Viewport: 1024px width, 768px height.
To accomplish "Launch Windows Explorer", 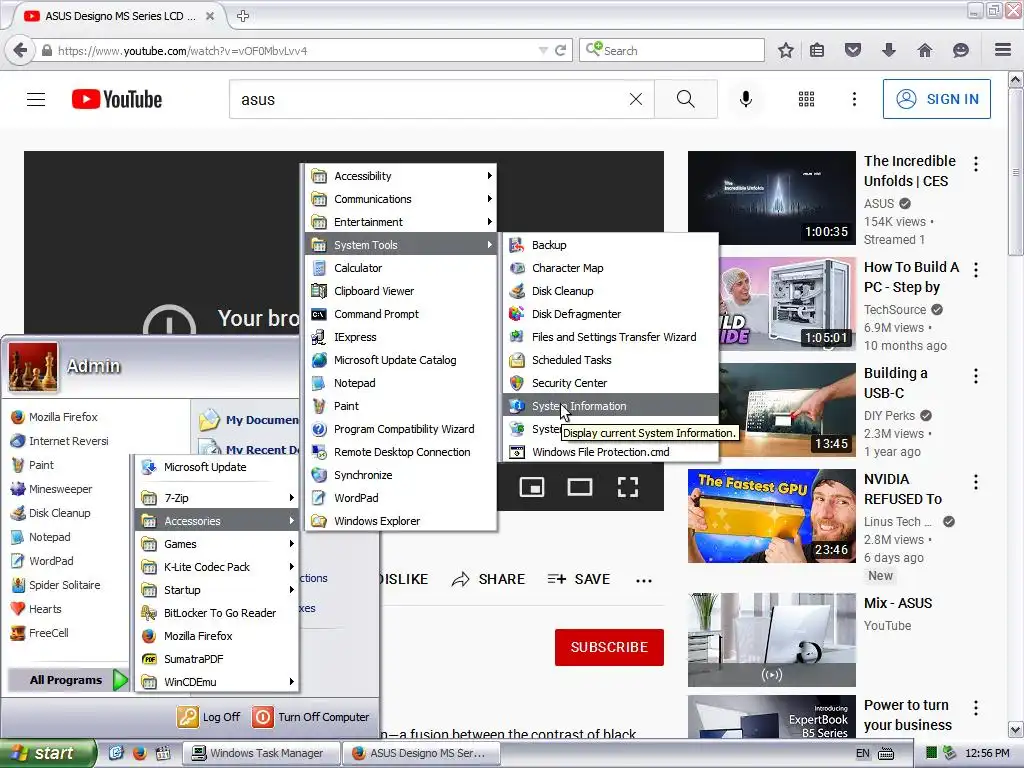I will 401,521.
